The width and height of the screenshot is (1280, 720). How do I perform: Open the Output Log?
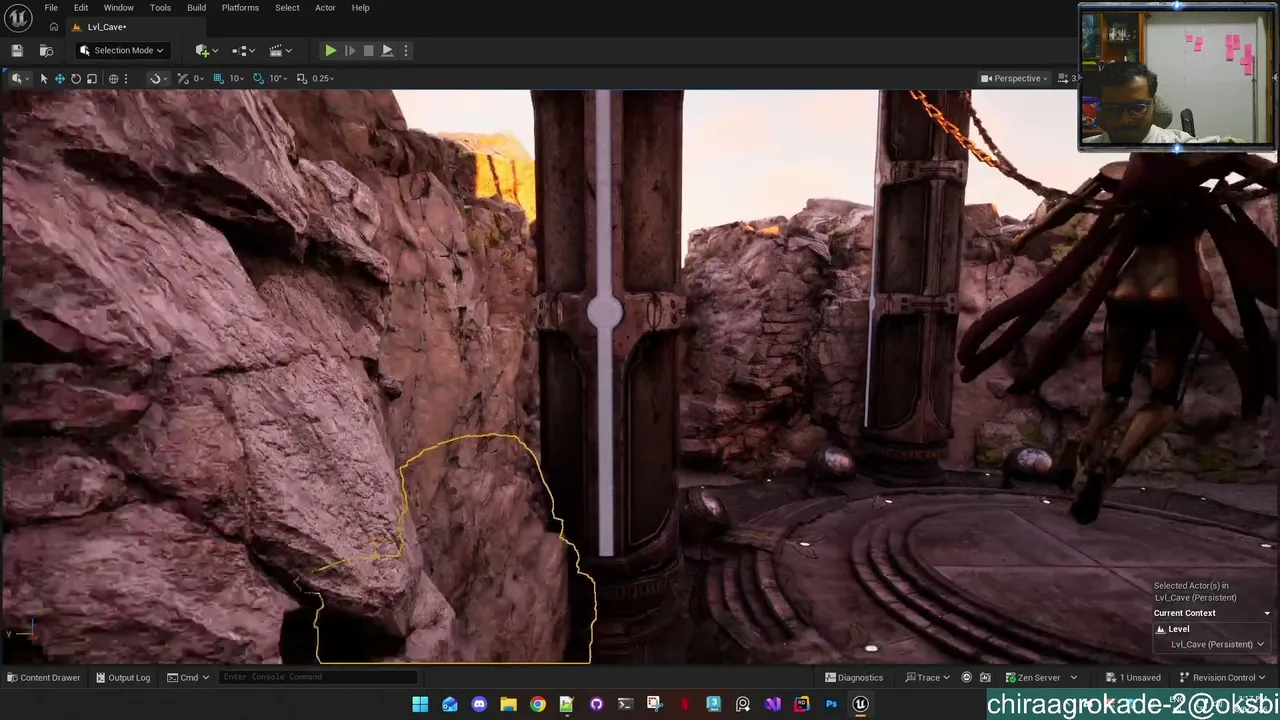click(123, 677)
